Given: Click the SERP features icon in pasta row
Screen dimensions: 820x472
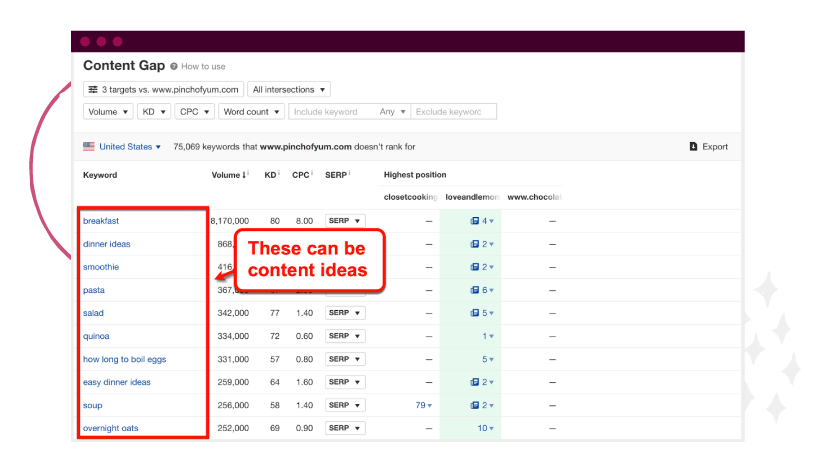Looking at the screenshot, I should tap(475, 290).
